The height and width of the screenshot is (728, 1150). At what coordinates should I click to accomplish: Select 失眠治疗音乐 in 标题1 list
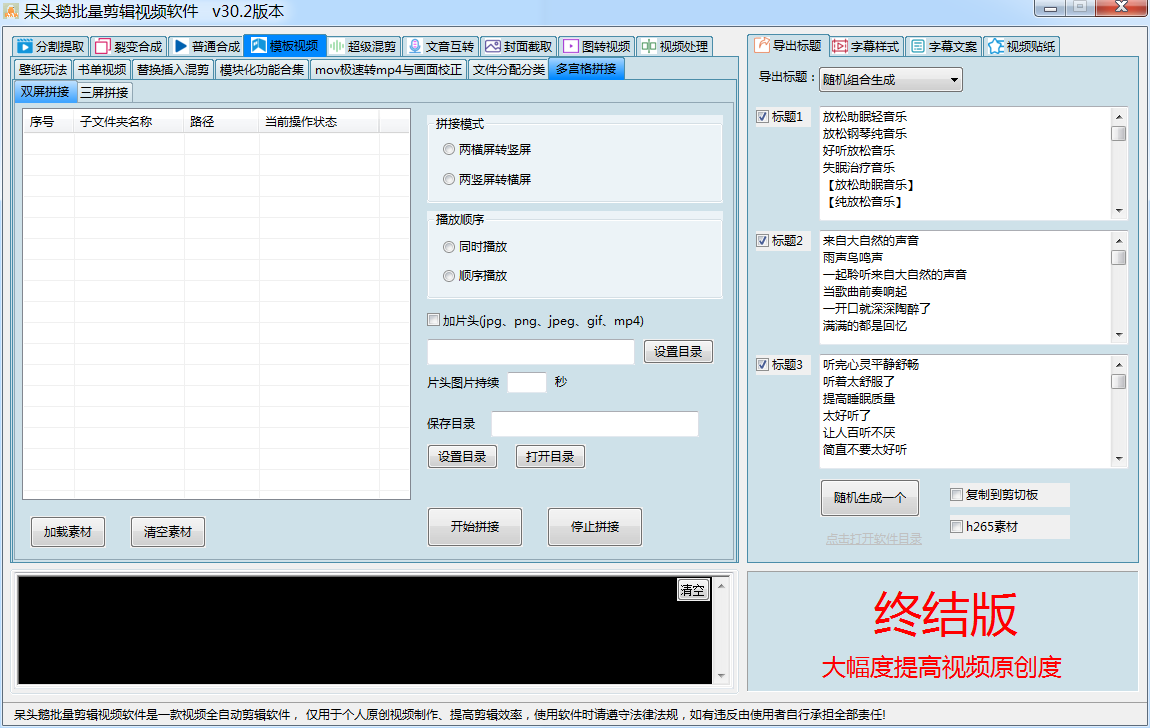click(859, 168)
